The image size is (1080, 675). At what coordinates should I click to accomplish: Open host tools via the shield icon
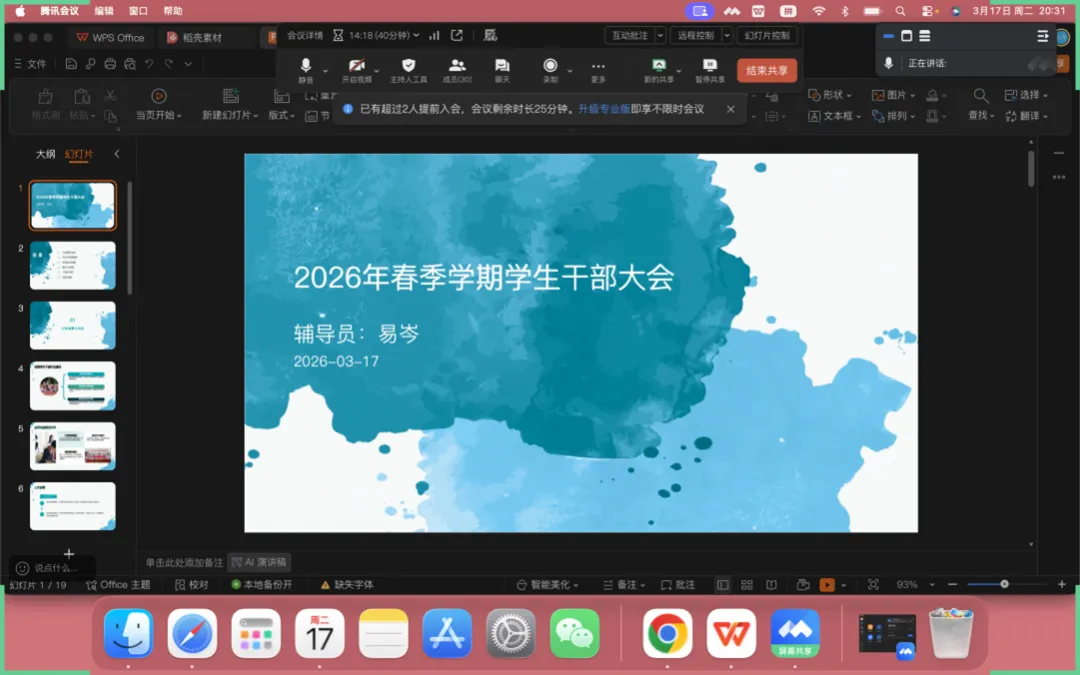coord(408,70)
